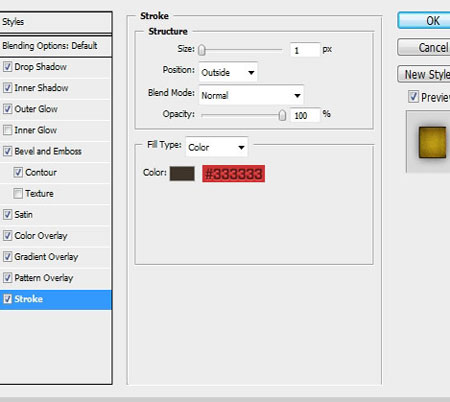
Task: Open the Position dropdown showing Outside
Action: [228, 72]
